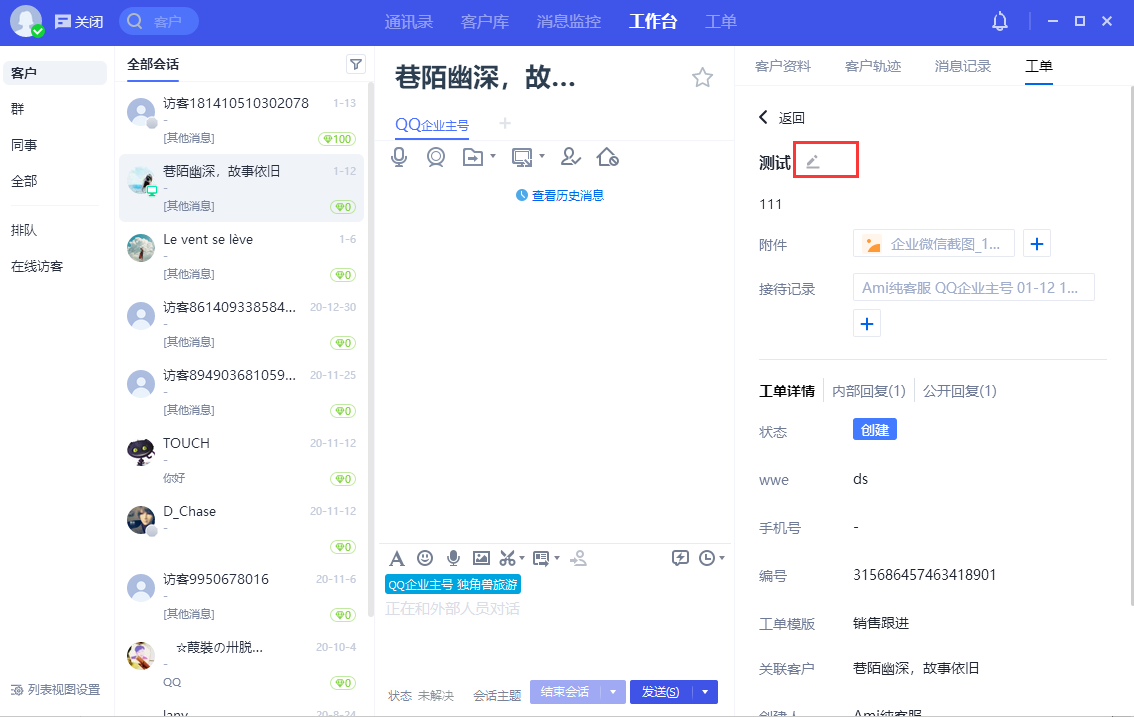
Task: Open notifications with the bell icon
Action: click(x=999, y=22)
